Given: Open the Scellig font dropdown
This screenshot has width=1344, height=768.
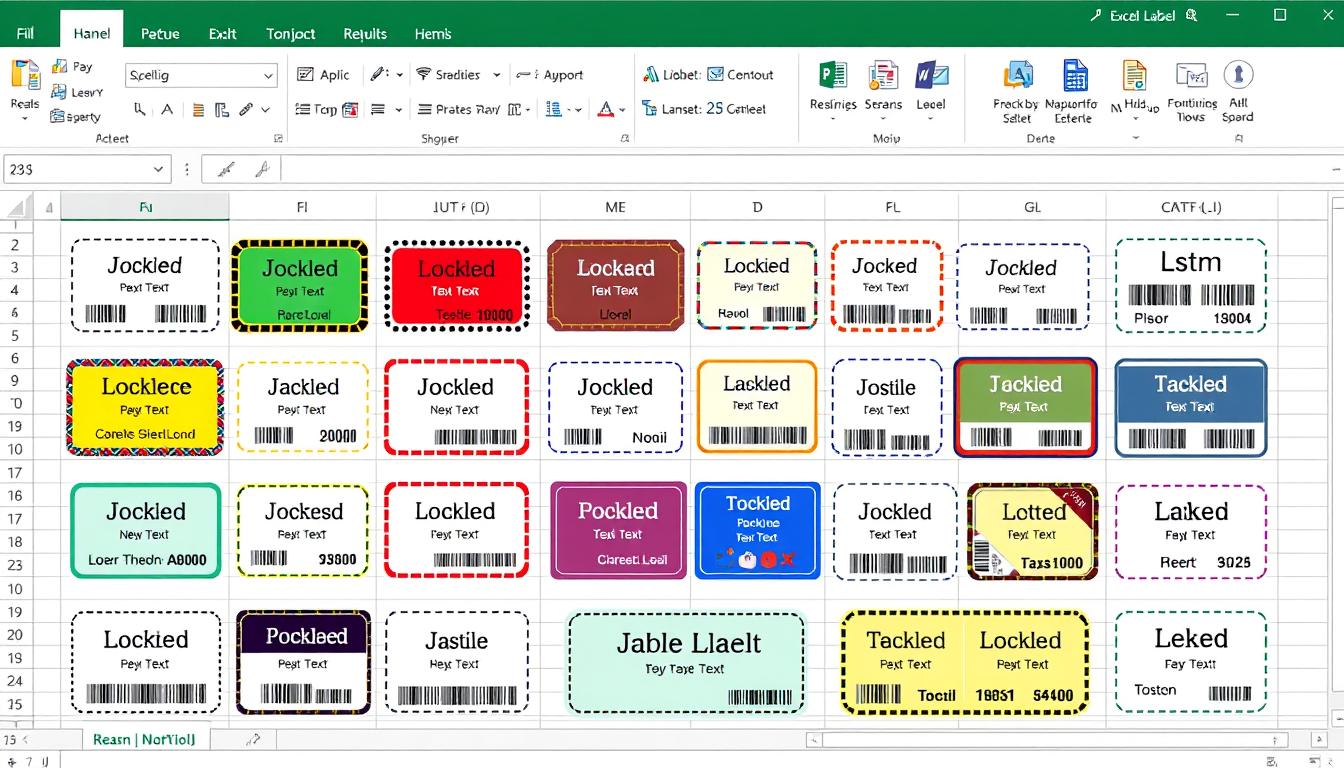Looking at the screenshot, I should pyautogui.click(x=268, y=76).
